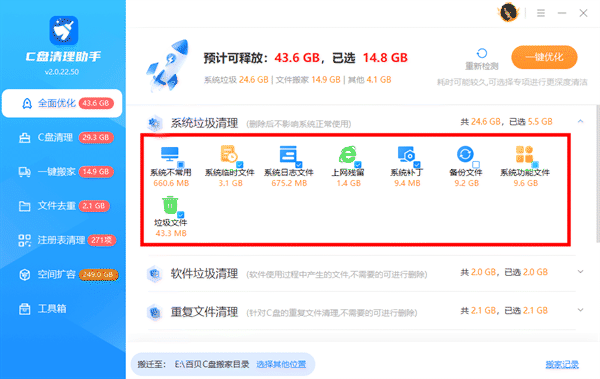The width and height of the screenshot is (600, 379).
Task: Click the 备份文件 sync icon
Action: (x=465, y=154)
